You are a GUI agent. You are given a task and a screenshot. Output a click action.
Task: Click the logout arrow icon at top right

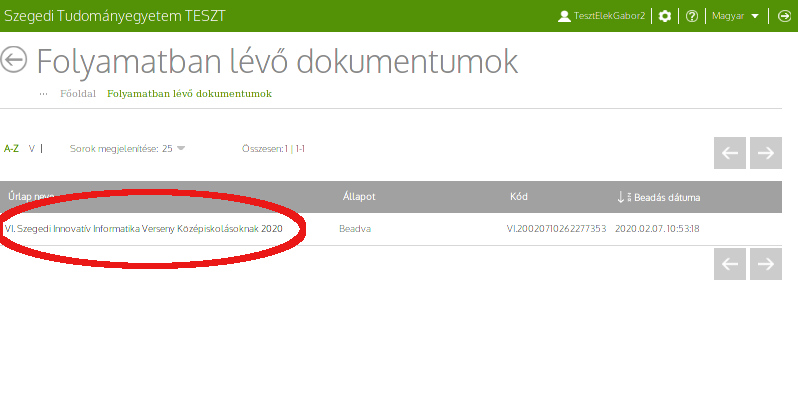pyautogui.click(x=785, y=16)
